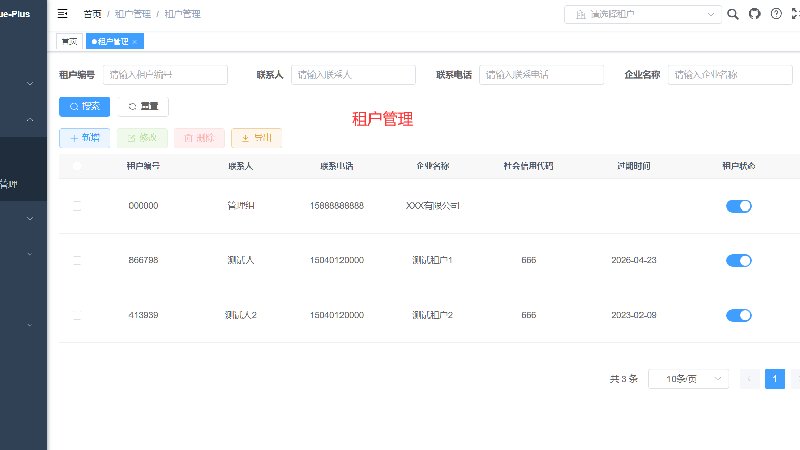Tick the checkbox for tenant 866798
The height and width of the screenshot is (450, 800).
point(77,260)
